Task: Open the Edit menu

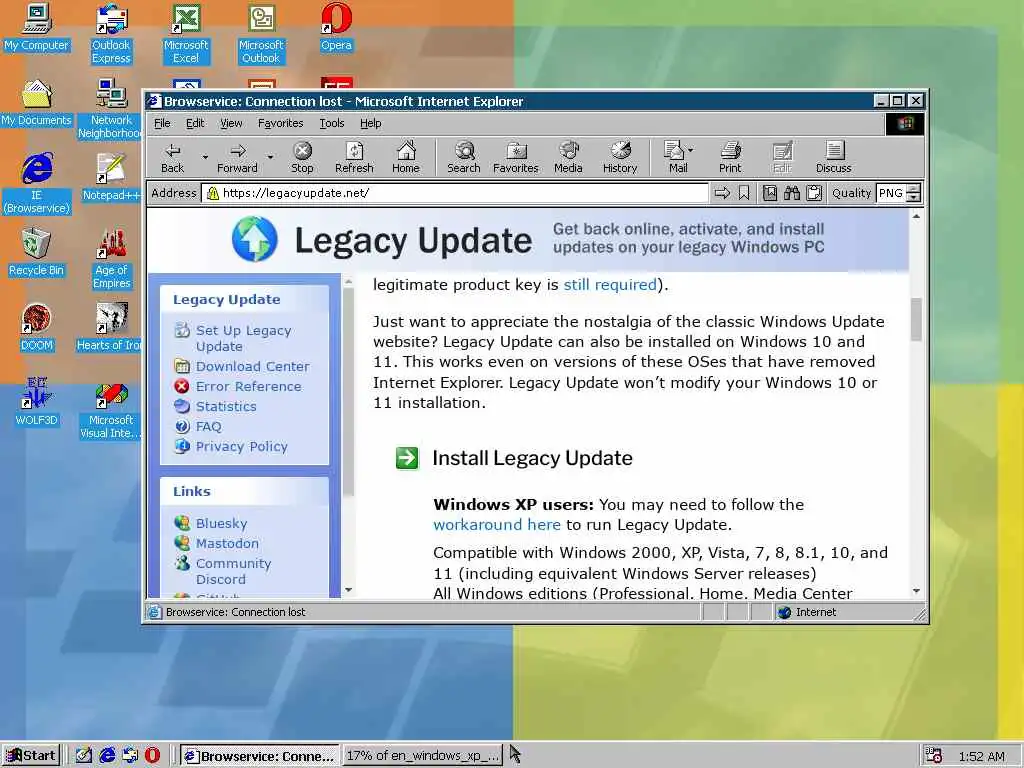Action: point(195,123)
